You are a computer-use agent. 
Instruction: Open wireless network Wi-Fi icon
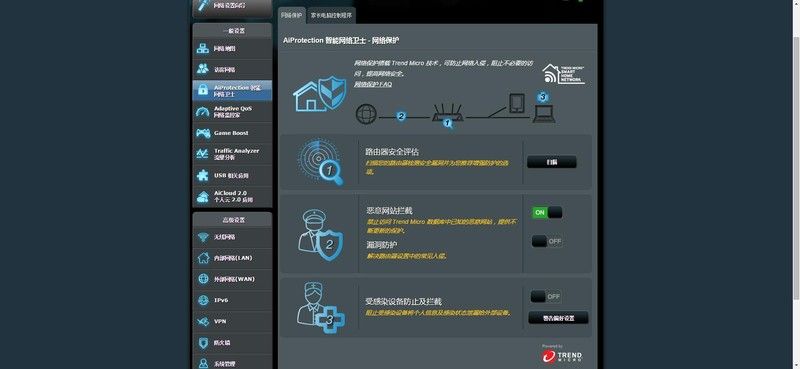pos(203,237)
